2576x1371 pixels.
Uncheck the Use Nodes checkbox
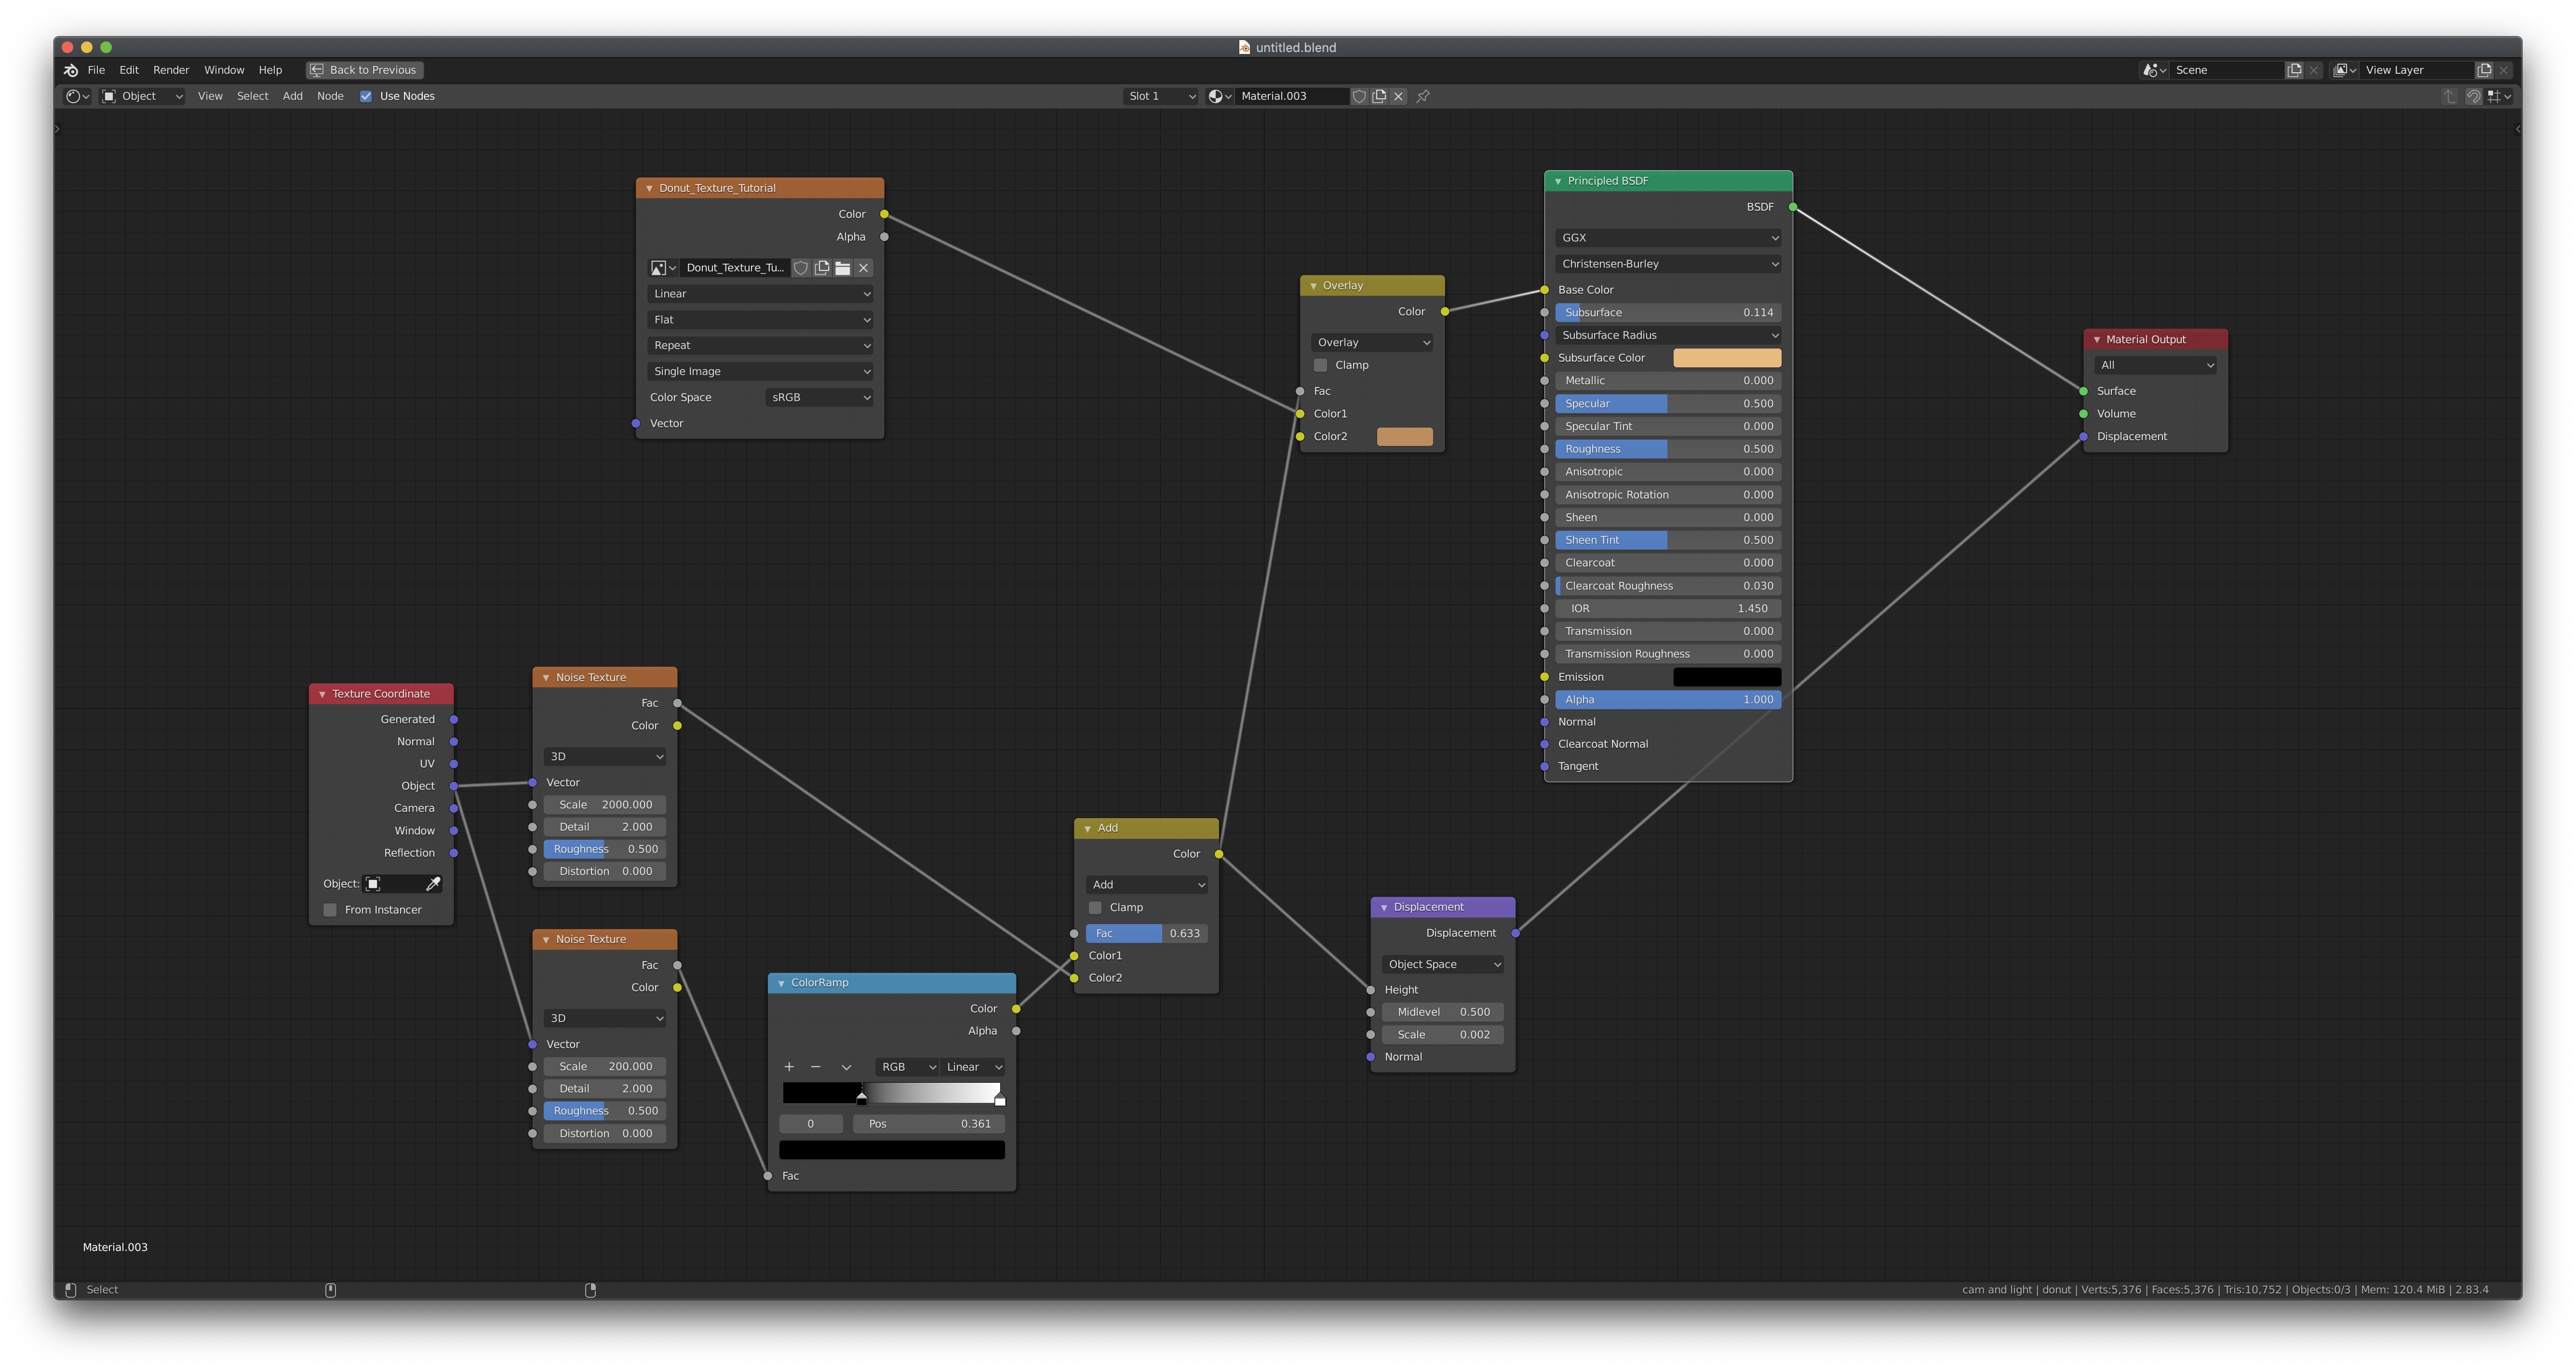366,96
